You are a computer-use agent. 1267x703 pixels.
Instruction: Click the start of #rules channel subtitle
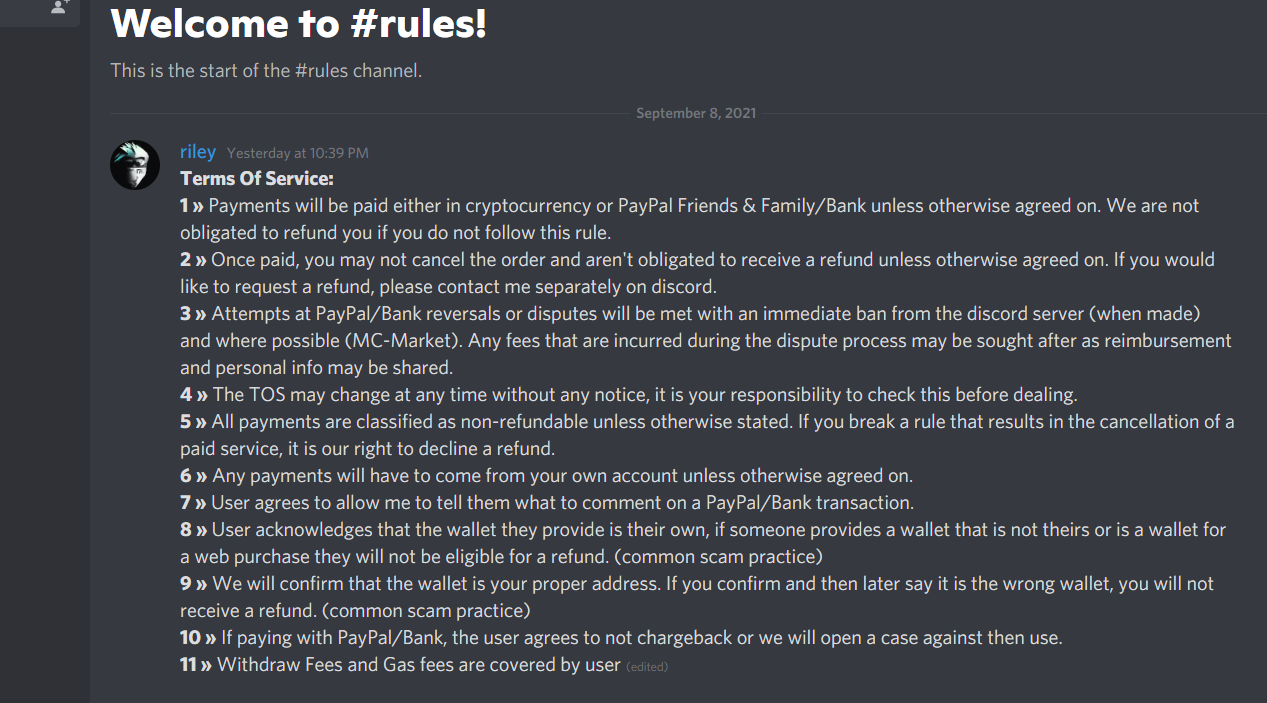tap(266, 70)
